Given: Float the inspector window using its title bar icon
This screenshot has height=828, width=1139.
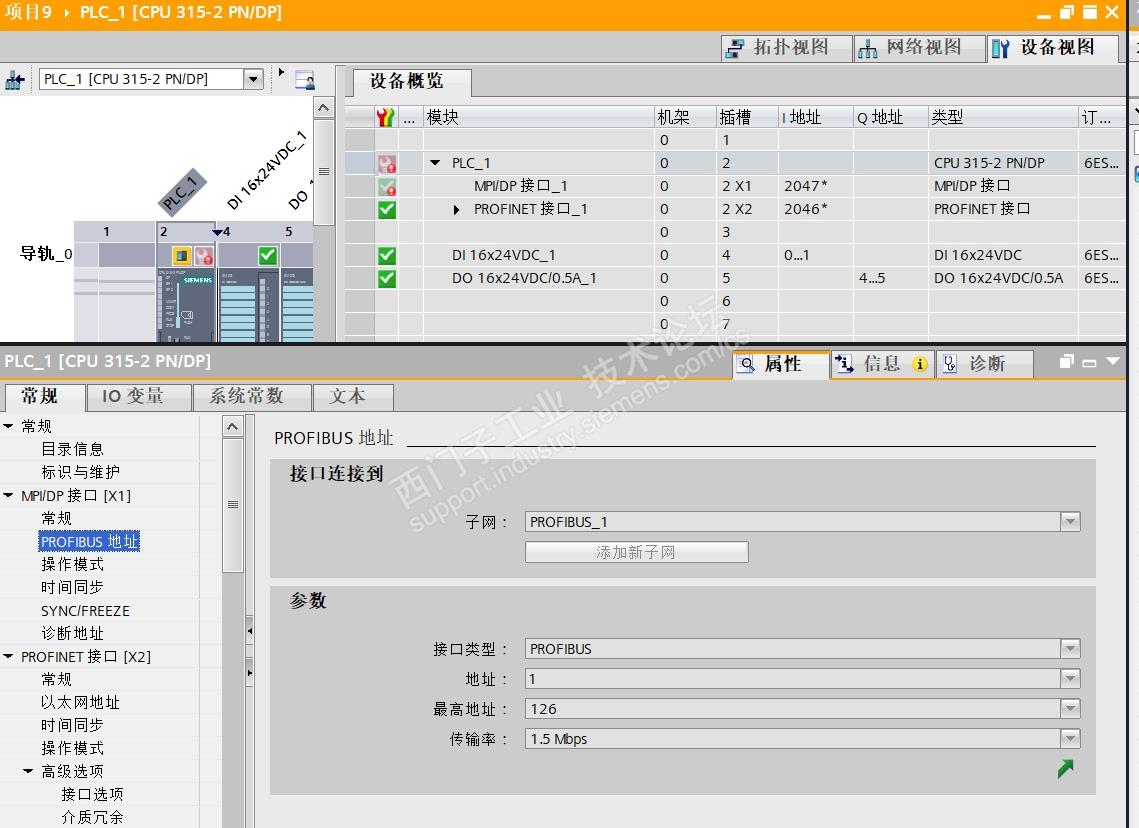Looking at the screenshot, I should (x=1066, y=361).
